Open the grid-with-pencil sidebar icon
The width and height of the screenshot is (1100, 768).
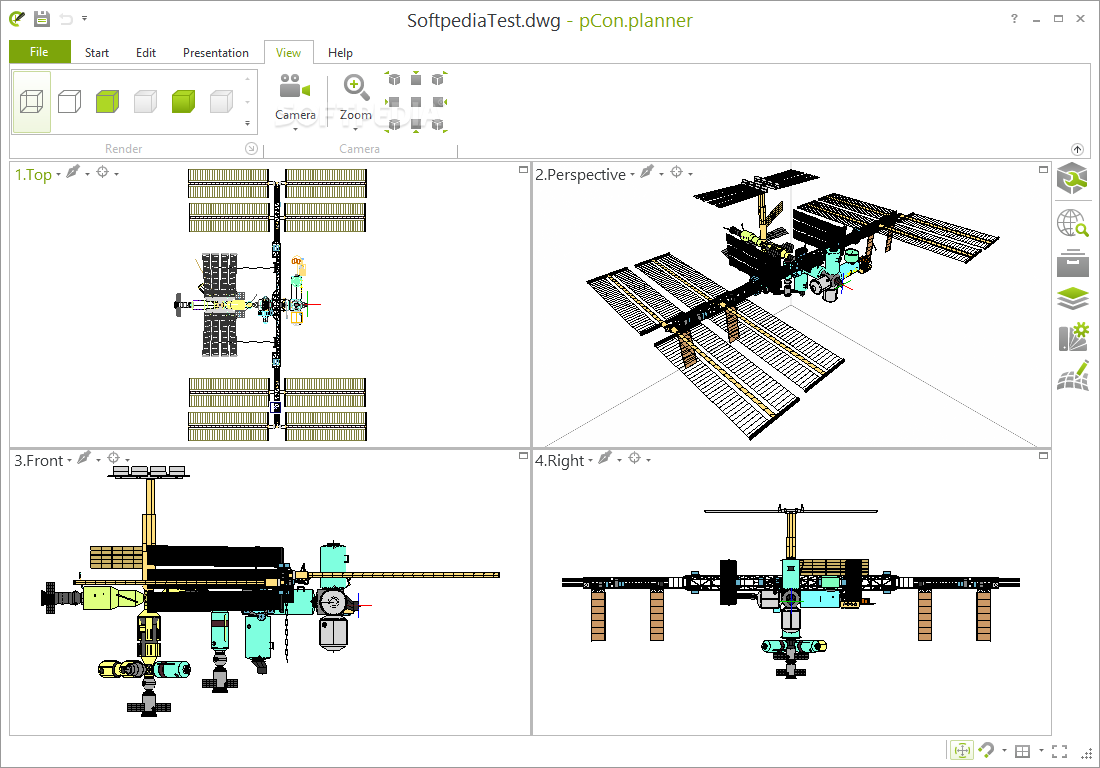1073,377
